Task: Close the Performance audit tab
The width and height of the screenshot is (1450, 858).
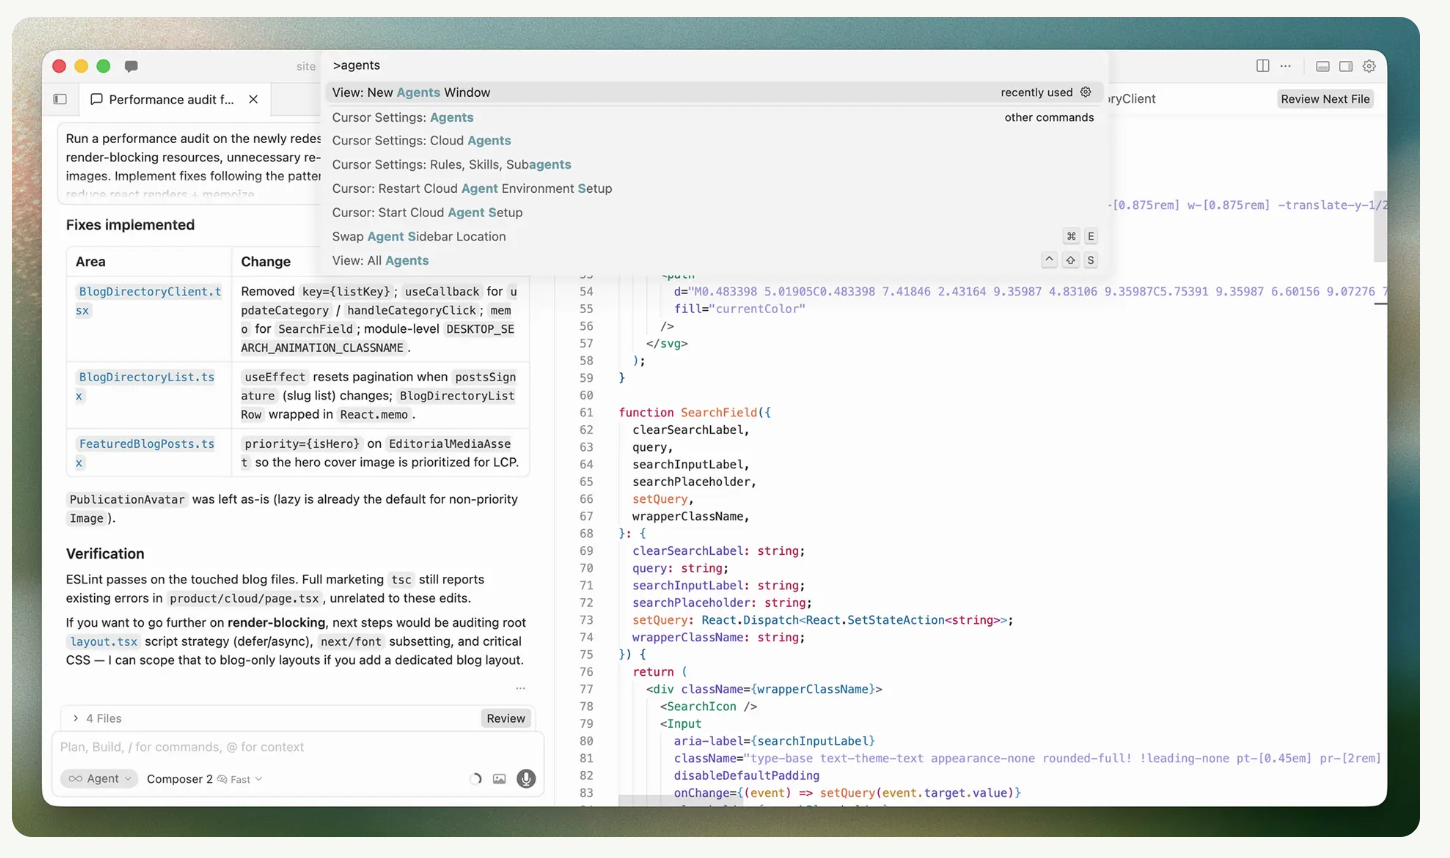Action: (x=253, y=99)
